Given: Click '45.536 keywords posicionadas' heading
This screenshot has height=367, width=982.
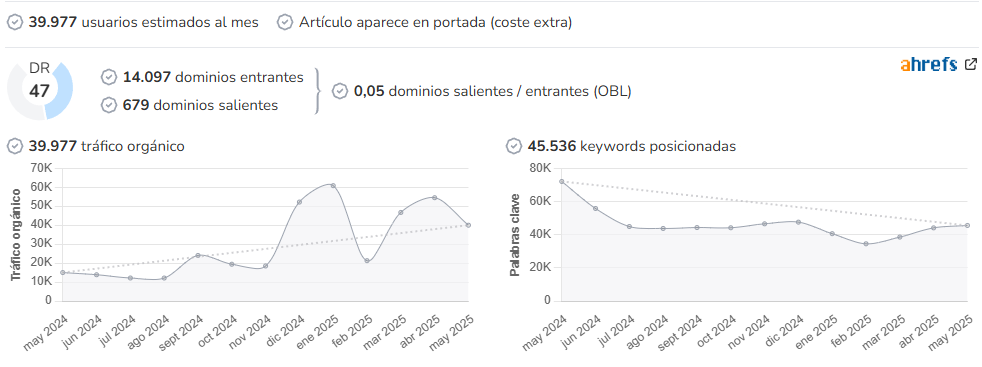Looking at the screenshot, I should [x=632, y=147].
